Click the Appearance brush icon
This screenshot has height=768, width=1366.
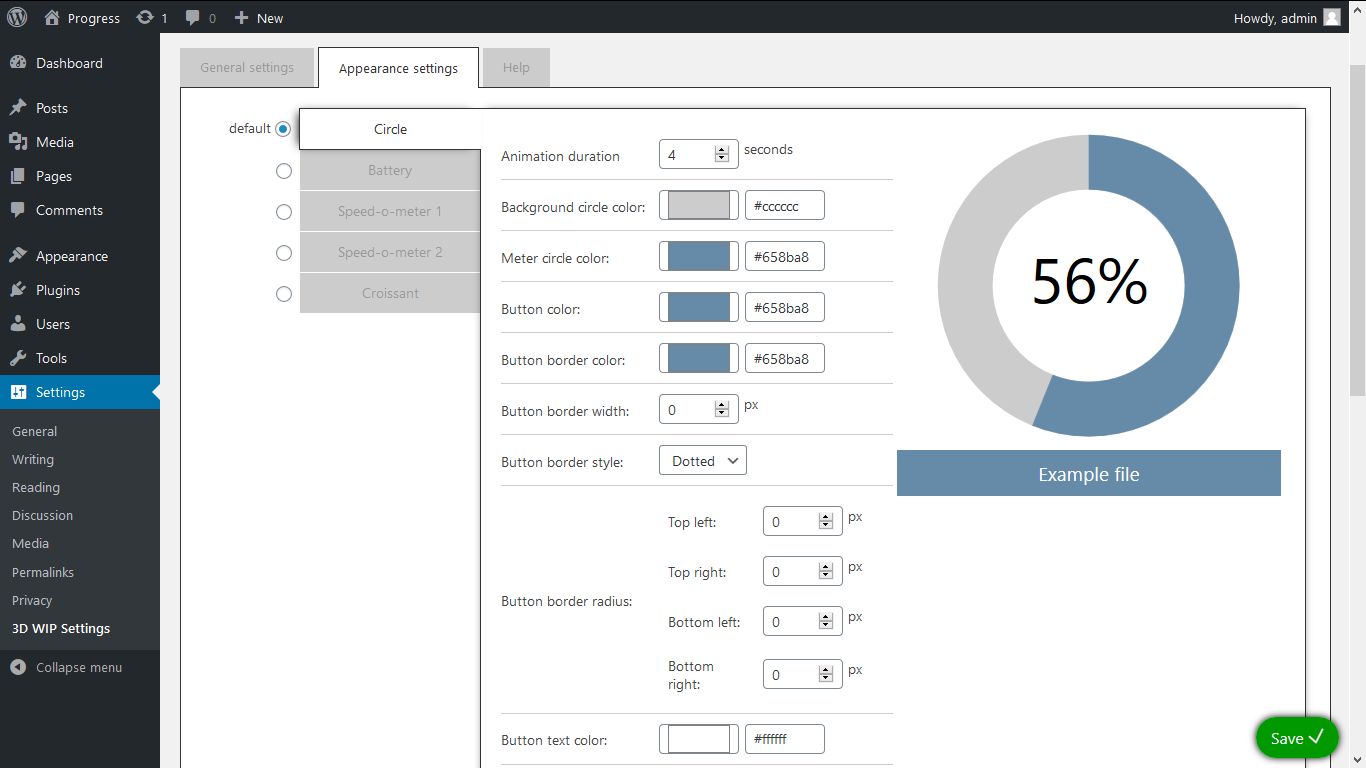[x=18, y=256]
